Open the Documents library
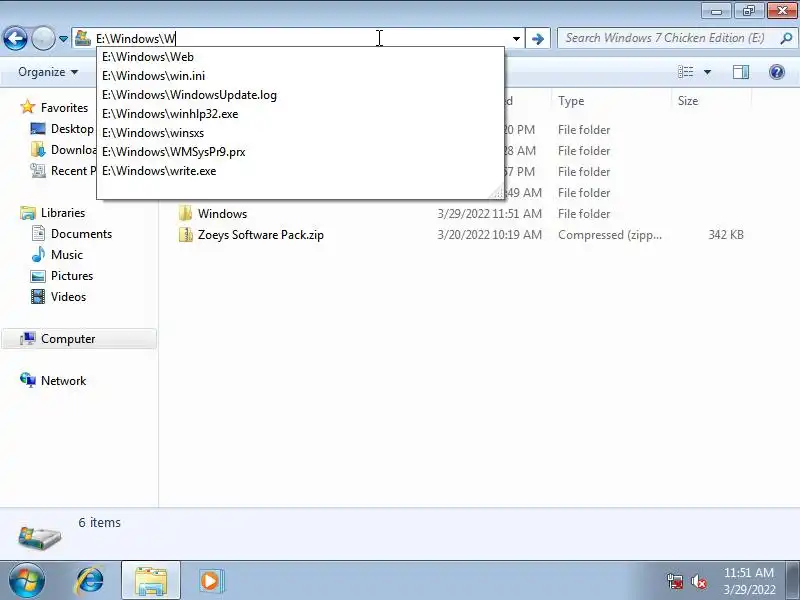The width and height of the screenshot is (800, 600). click(x=81, y=234)
